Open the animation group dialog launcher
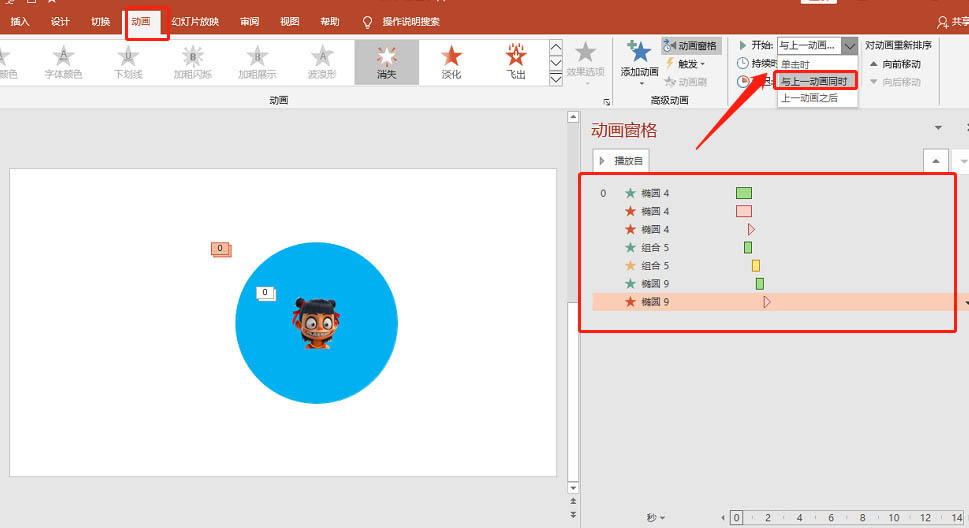The image size is (969, 528). pyautogui.click(x=606, y=102)
